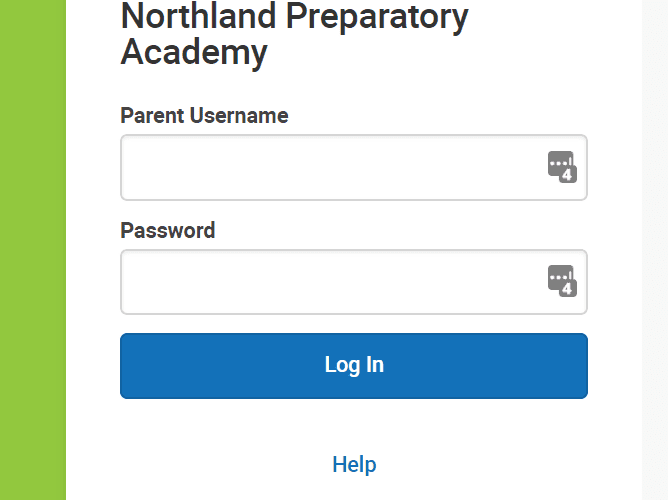The width and height of the screenshot is (668, 500).
Task: Click the green sidebar strip
Action: pos(33,250)
